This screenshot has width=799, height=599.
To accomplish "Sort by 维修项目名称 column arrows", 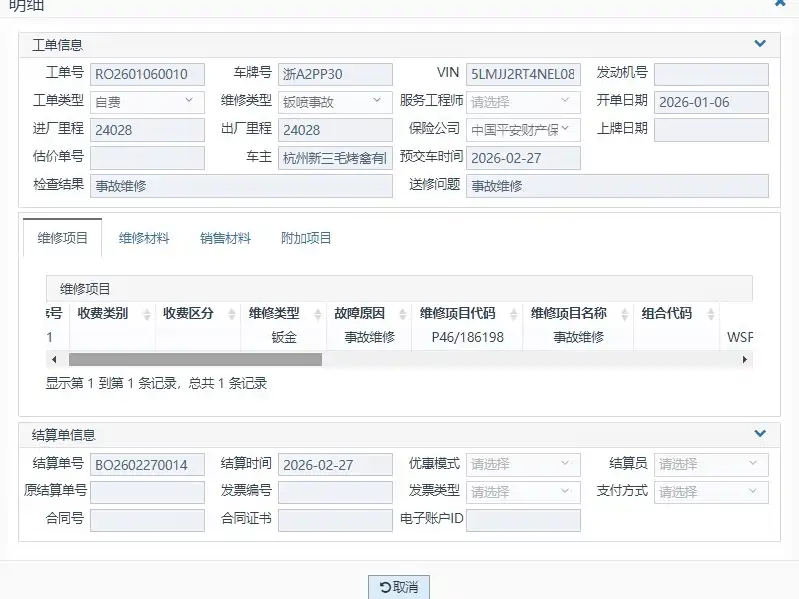I will [625, 314].
